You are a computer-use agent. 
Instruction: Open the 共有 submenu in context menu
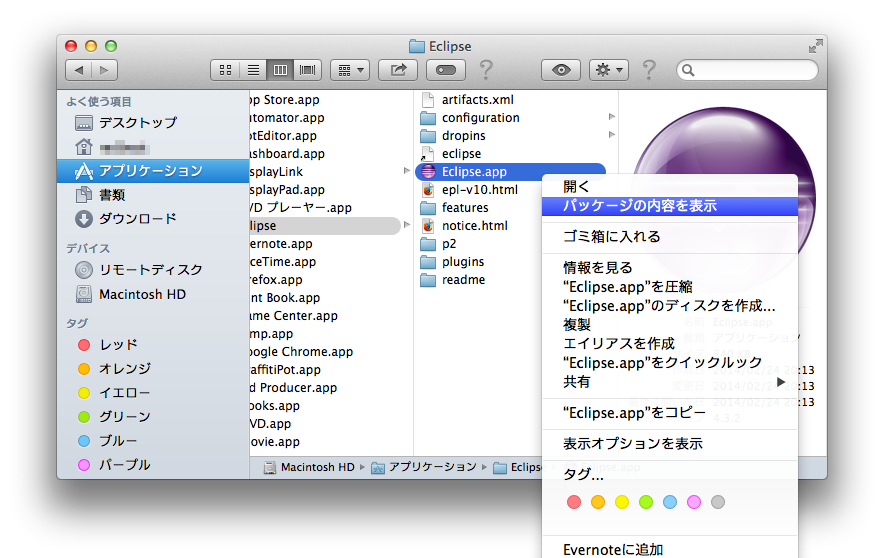point(670,382)
